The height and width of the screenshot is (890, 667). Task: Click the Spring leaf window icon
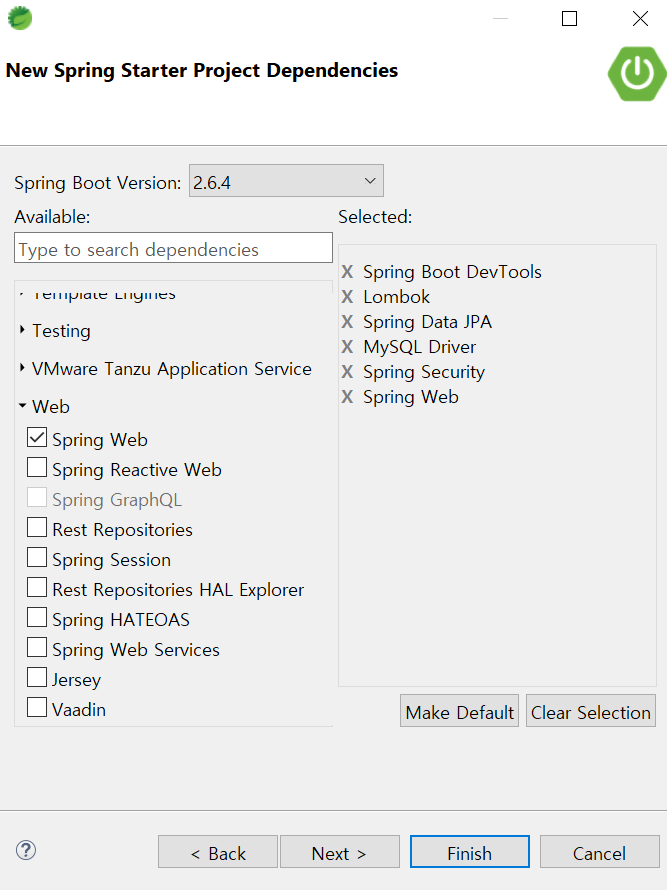tap(20, 18)
